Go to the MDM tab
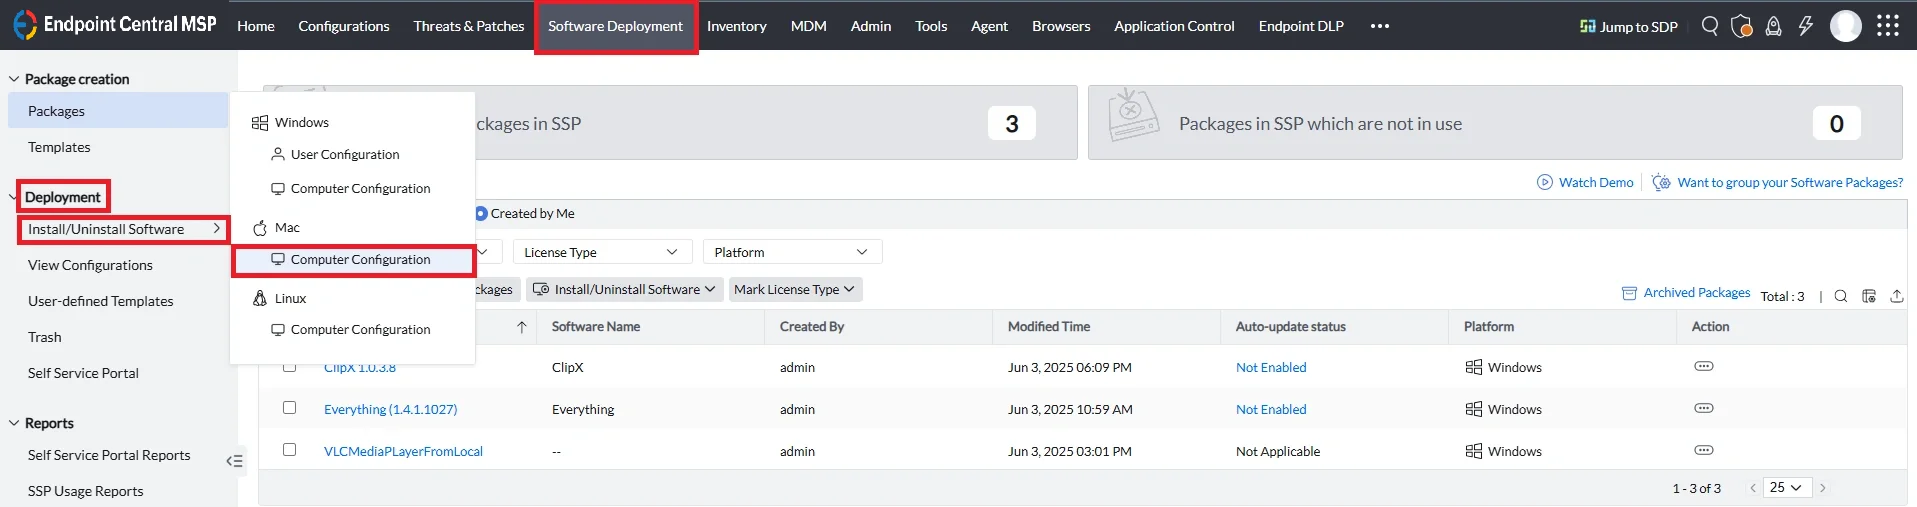The width and height of the screenshot is (1917, 507). tap(809, 26)
